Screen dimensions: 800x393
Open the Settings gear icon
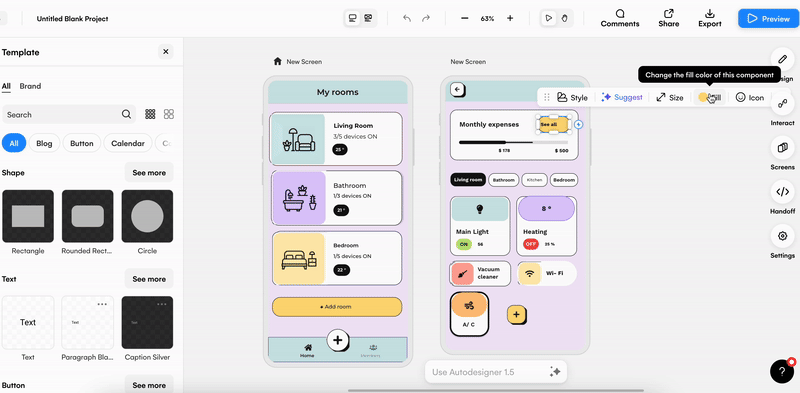tap(782, 236)
